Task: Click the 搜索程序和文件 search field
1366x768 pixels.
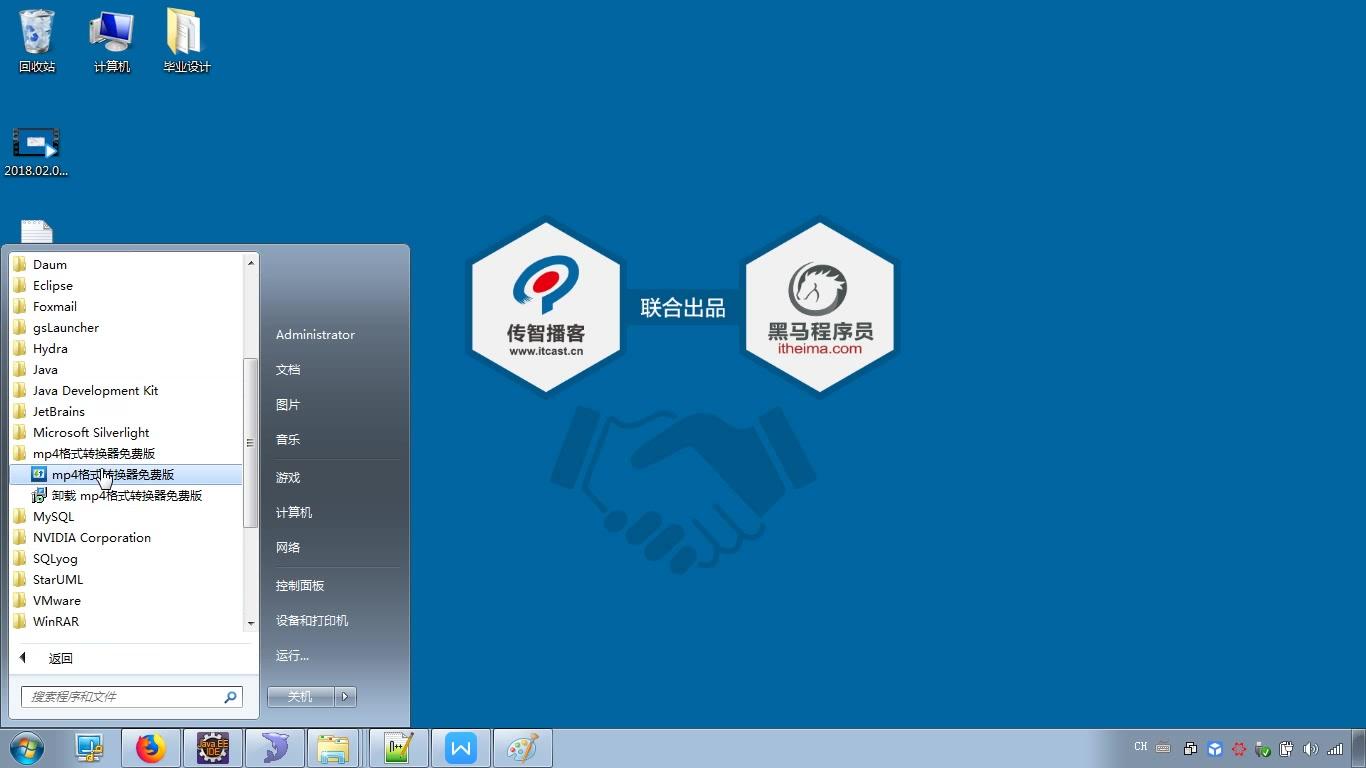Action: pyautogui.click(x=131, y=697)
